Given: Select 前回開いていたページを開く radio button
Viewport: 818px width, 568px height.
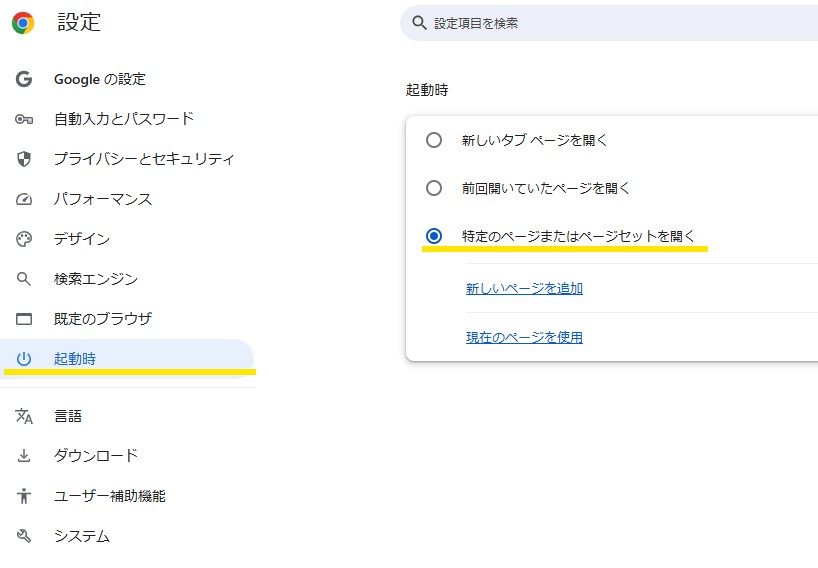Looking at the screenshot, I should (x=434, y=188).
